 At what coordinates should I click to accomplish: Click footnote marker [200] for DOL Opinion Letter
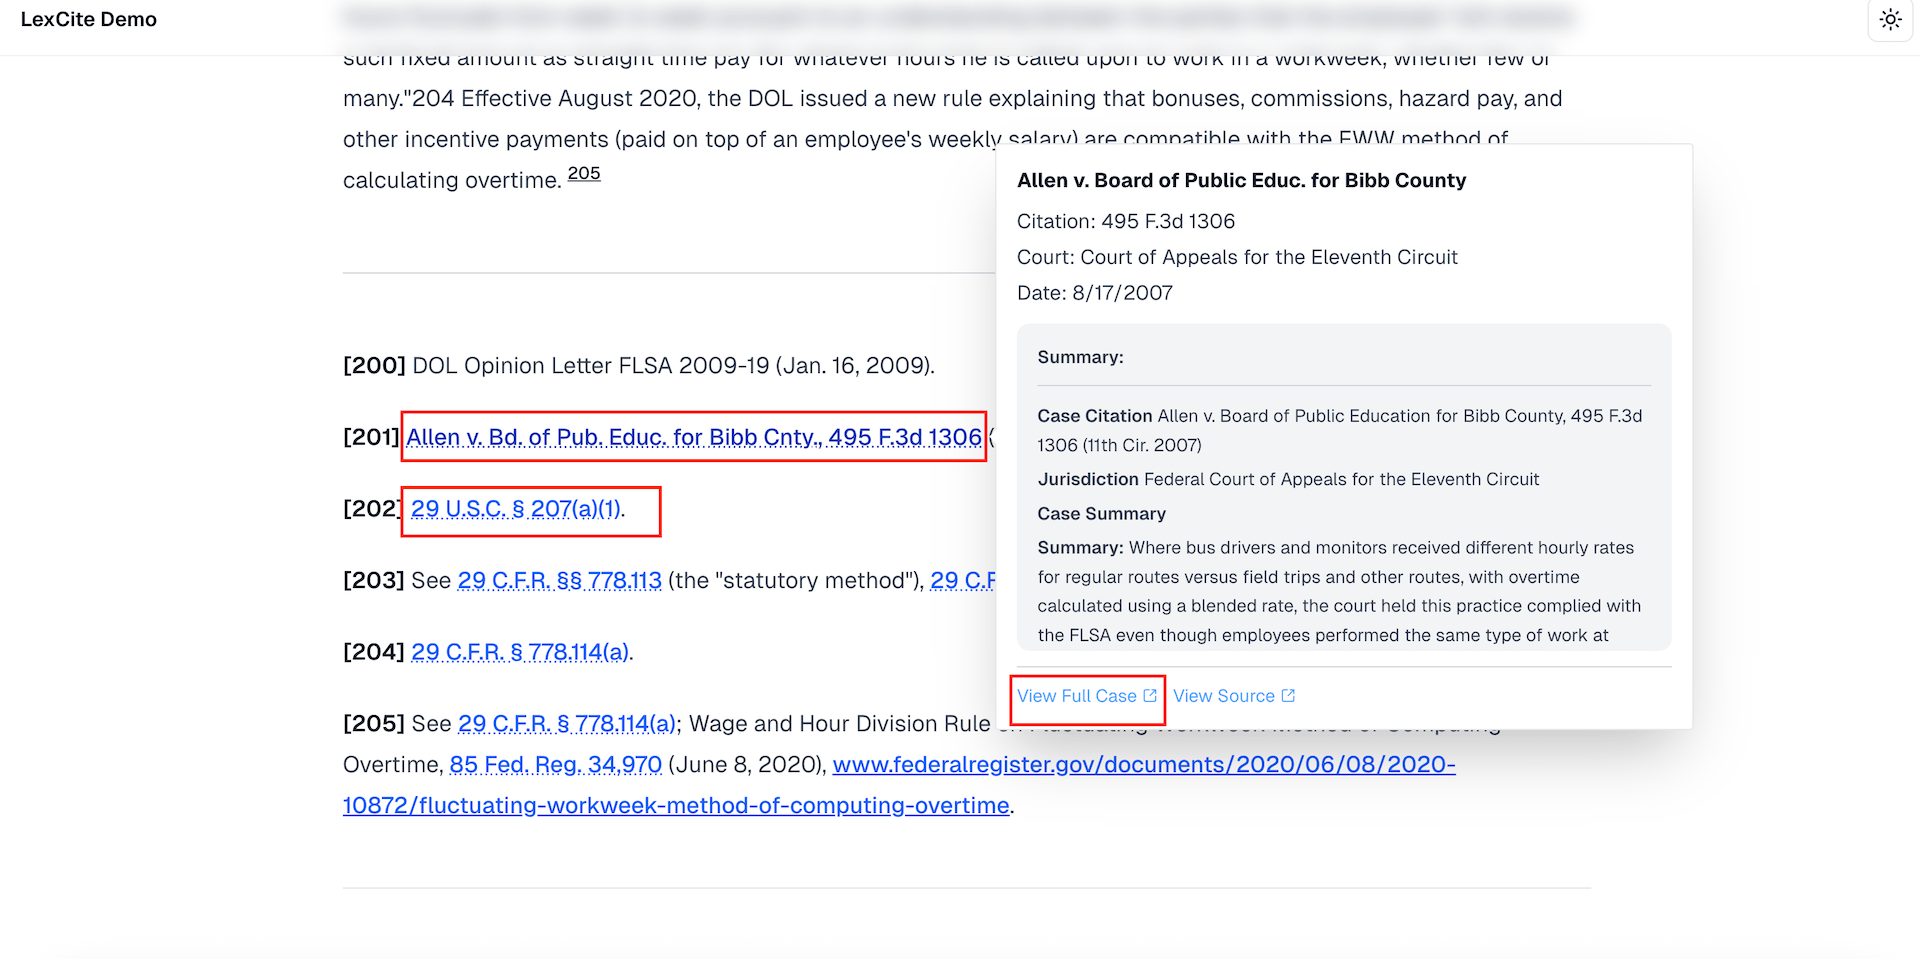coord(373,365)
